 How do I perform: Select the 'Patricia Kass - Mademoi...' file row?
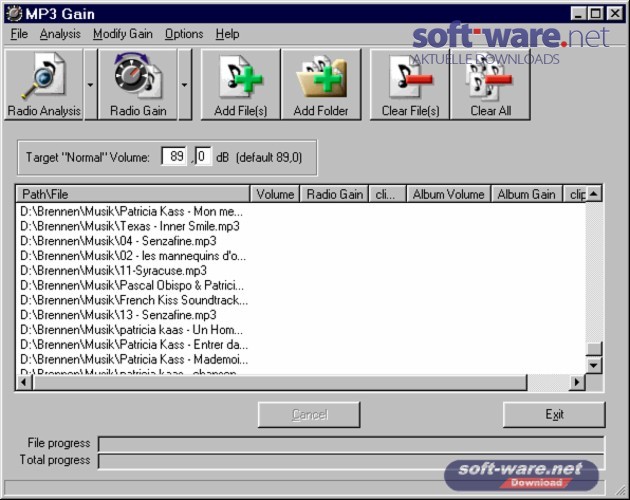pyautogui.click(x=134, y=360)
